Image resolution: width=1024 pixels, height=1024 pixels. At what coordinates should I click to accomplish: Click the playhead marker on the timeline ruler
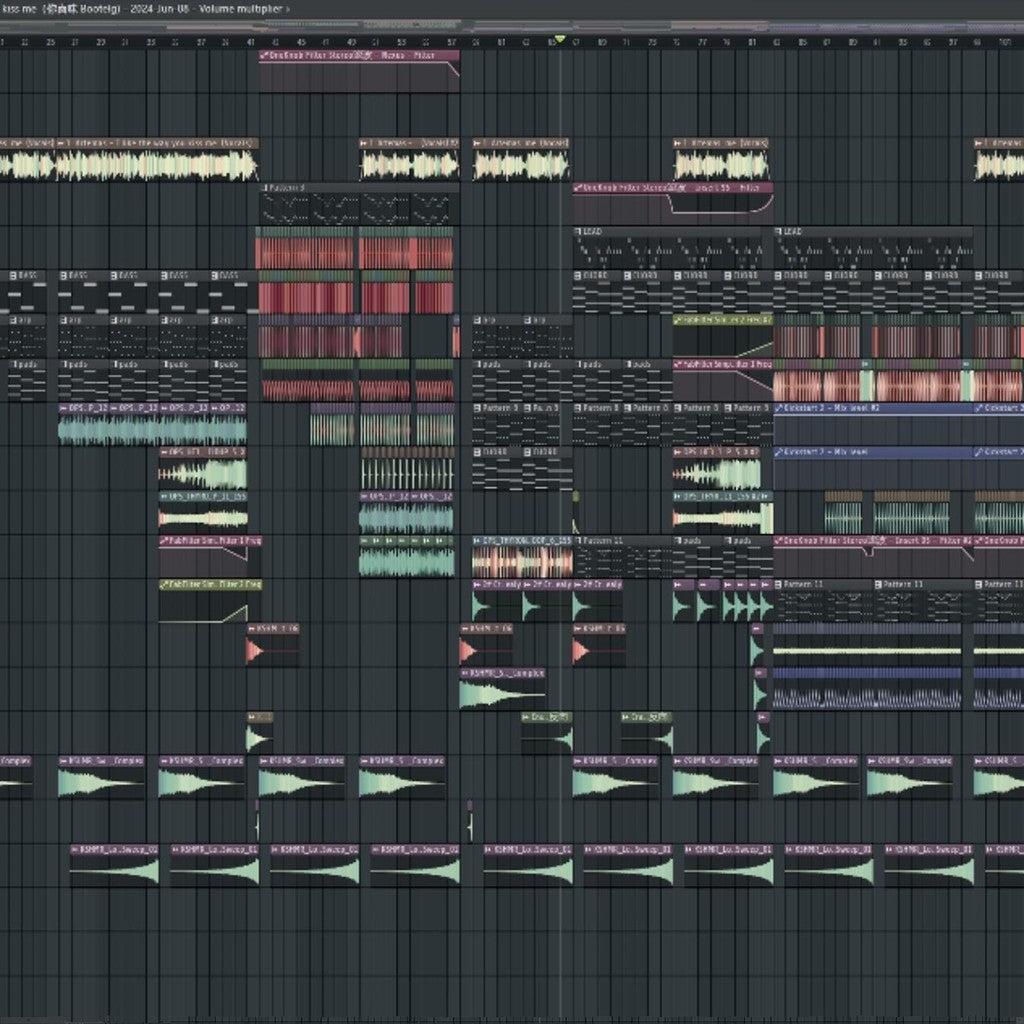tap(562, 36)
